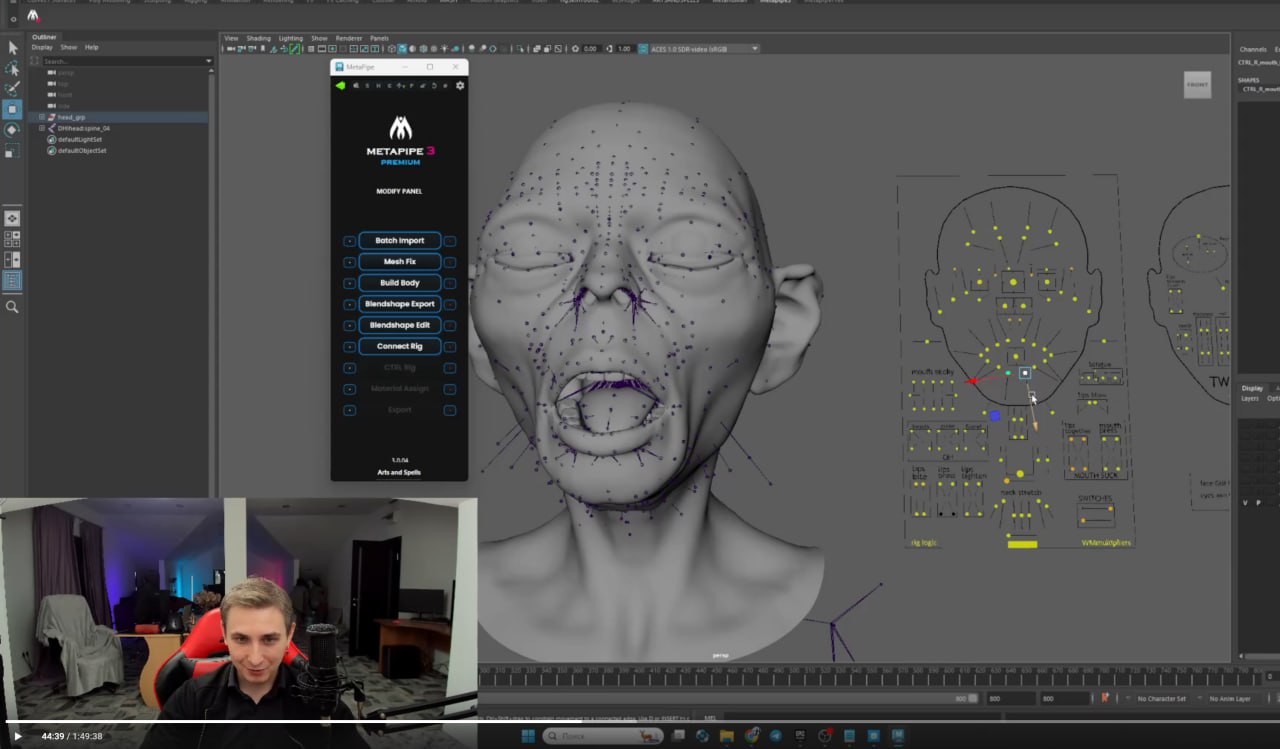Screen dimensions: 1280x749
Task: Select the arrow Select tool
Action: pos(12,47)
